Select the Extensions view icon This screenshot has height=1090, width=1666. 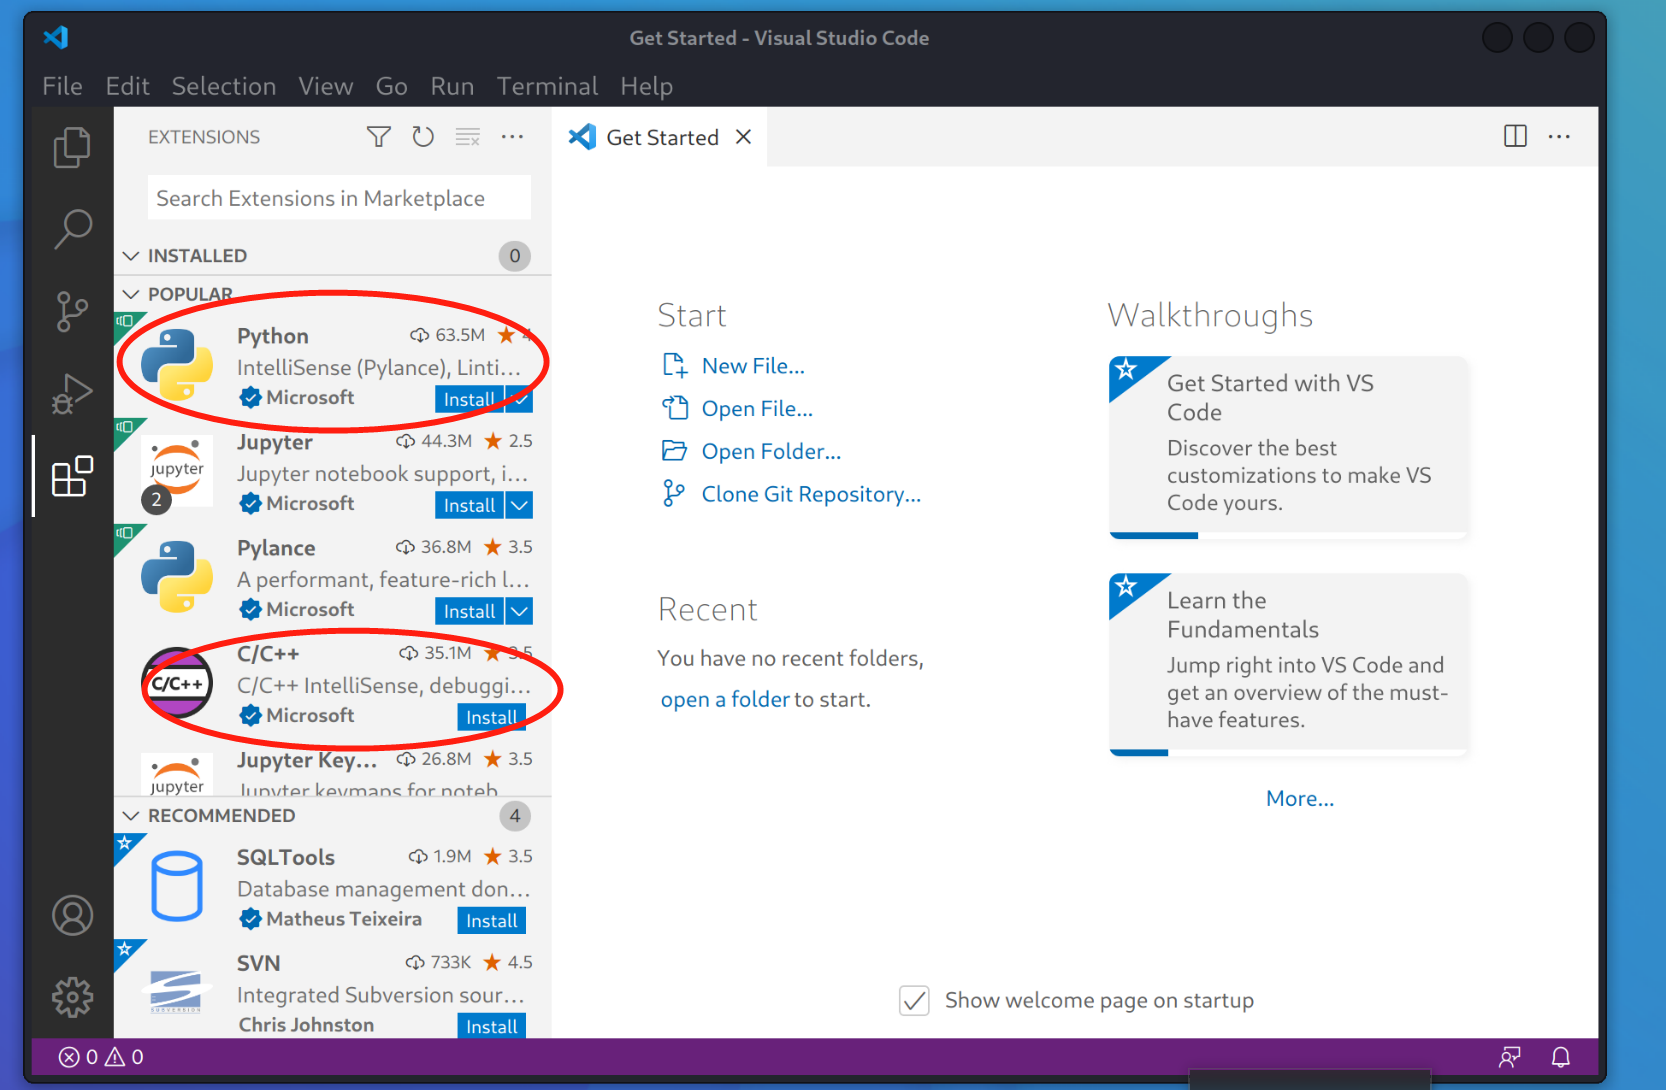72,476
